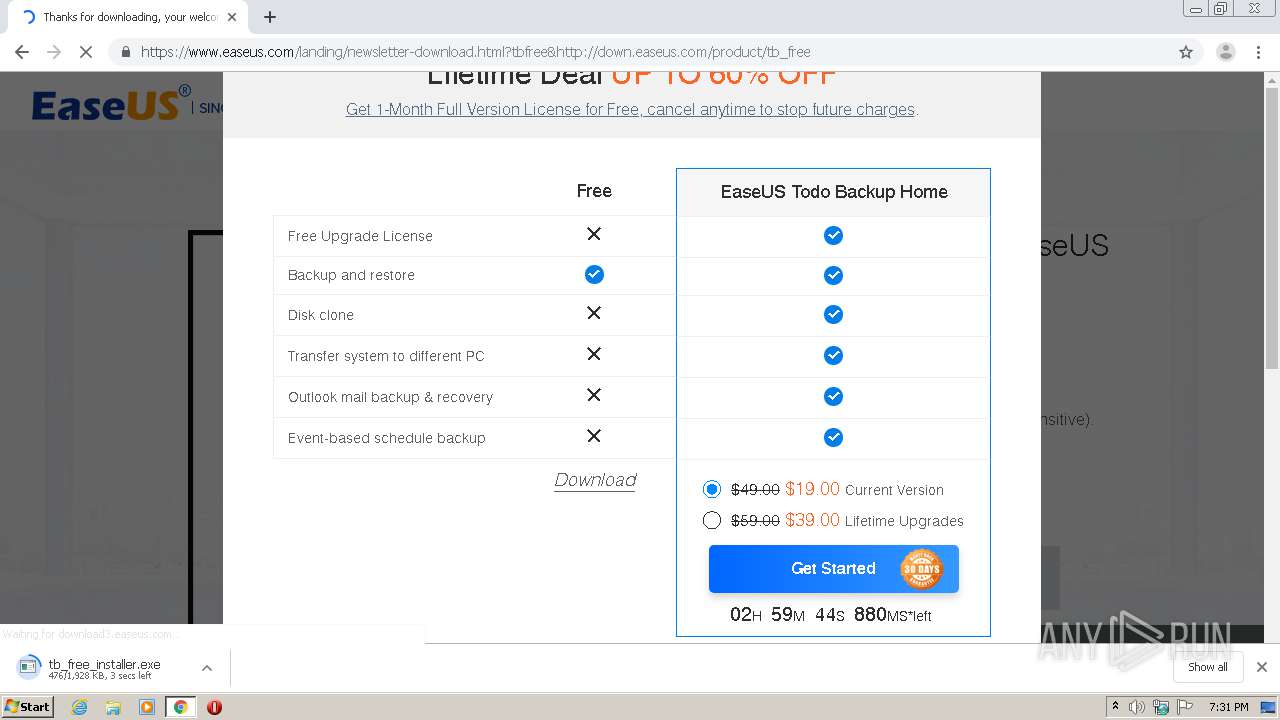The width and height of the screenshot is (1280, 720).
Task: Click the 'EaseUS Todo Backup Home' column header
Action: tap(834, 192)
